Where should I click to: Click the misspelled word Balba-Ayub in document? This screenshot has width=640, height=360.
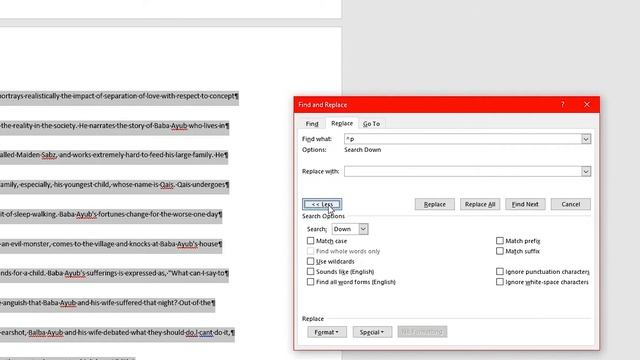pos(46,333)
